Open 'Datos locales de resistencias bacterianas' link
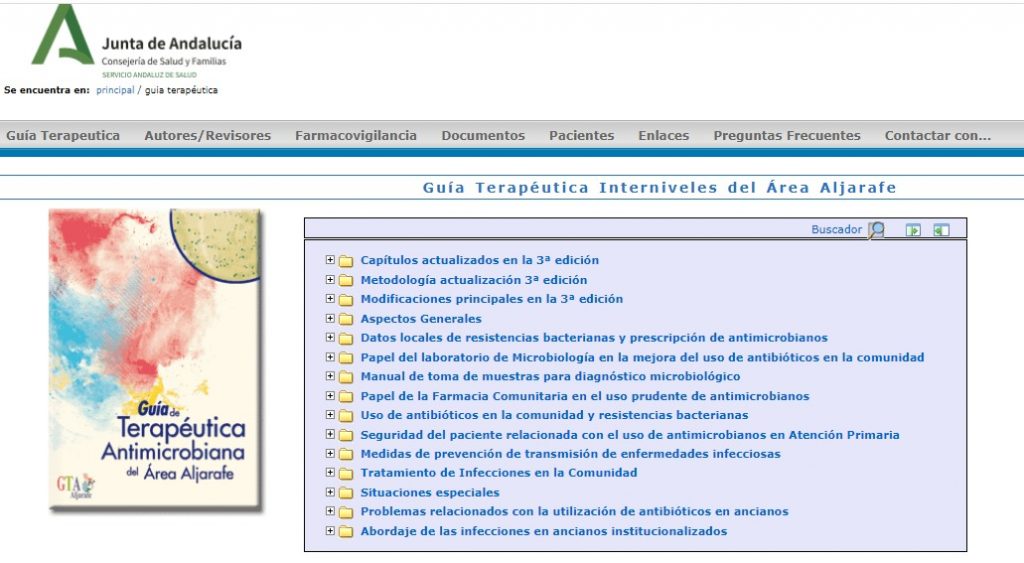The width and height of the screenshot is (1024, 563). [x=594, y=338]
